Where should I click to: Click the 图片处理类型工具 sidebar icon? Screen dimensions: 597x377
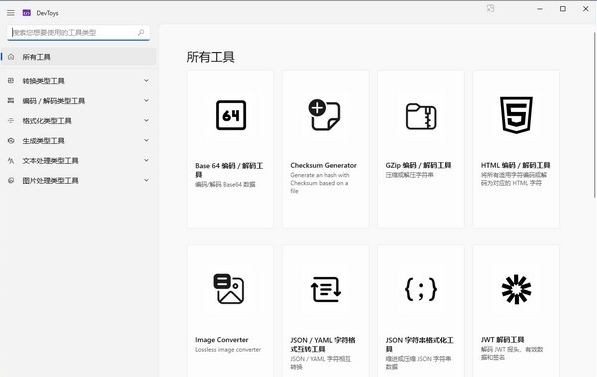11,181
